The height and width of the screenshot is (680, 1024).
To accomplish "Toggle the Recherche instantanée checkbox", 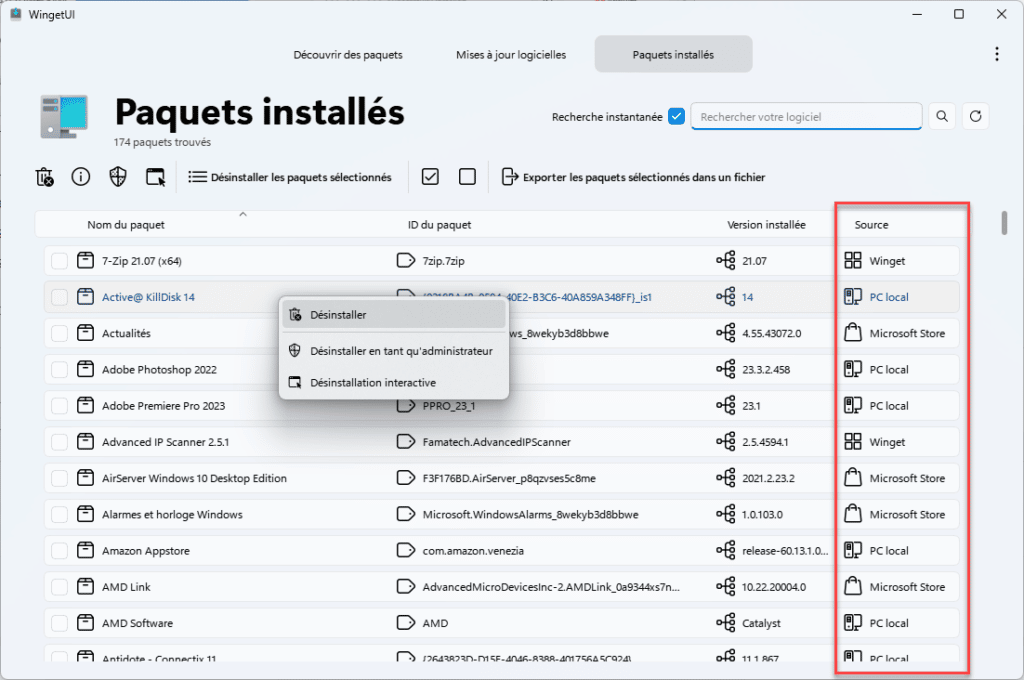I will (x=677, y=116).
